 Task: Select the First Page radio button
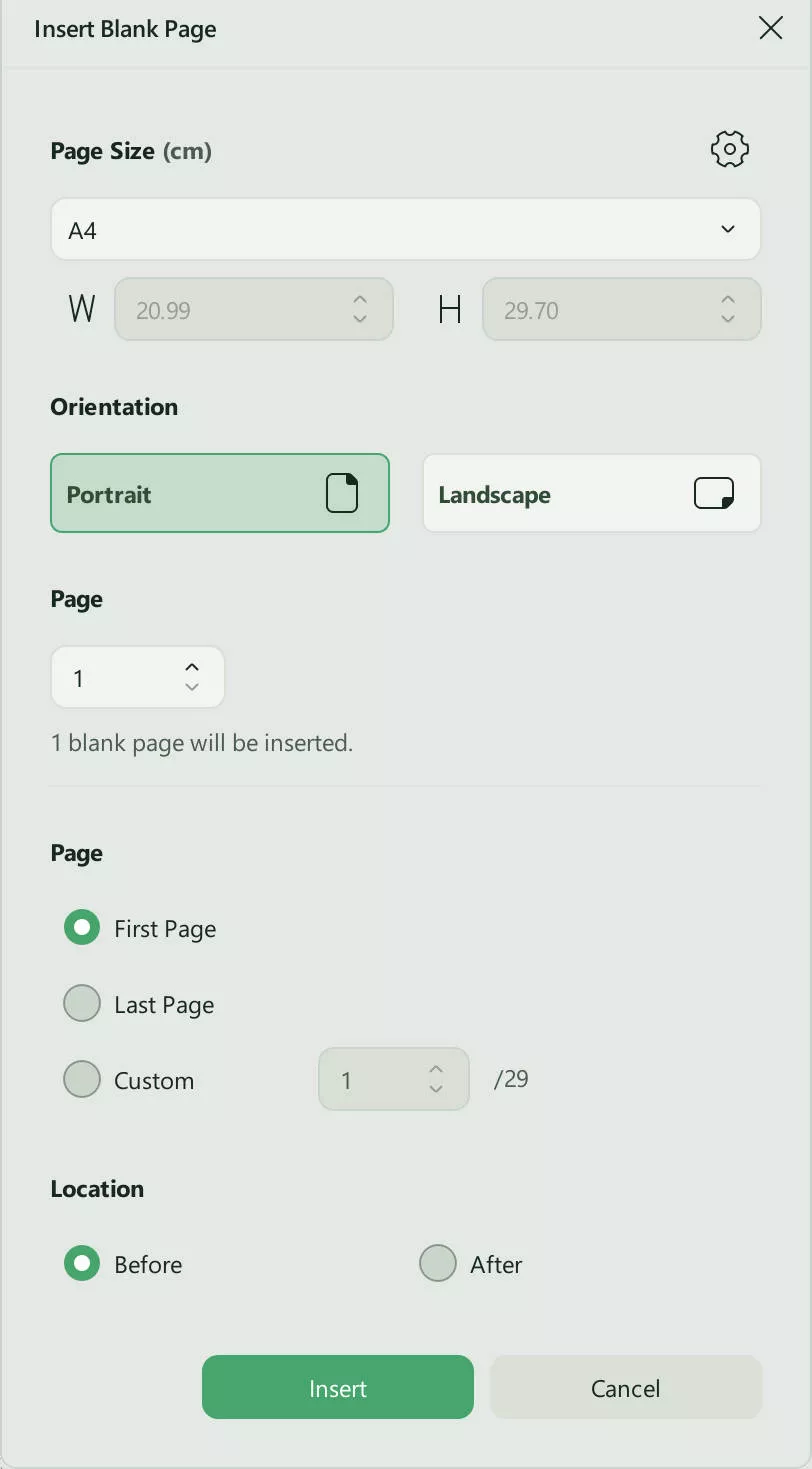tap(82, 927)
